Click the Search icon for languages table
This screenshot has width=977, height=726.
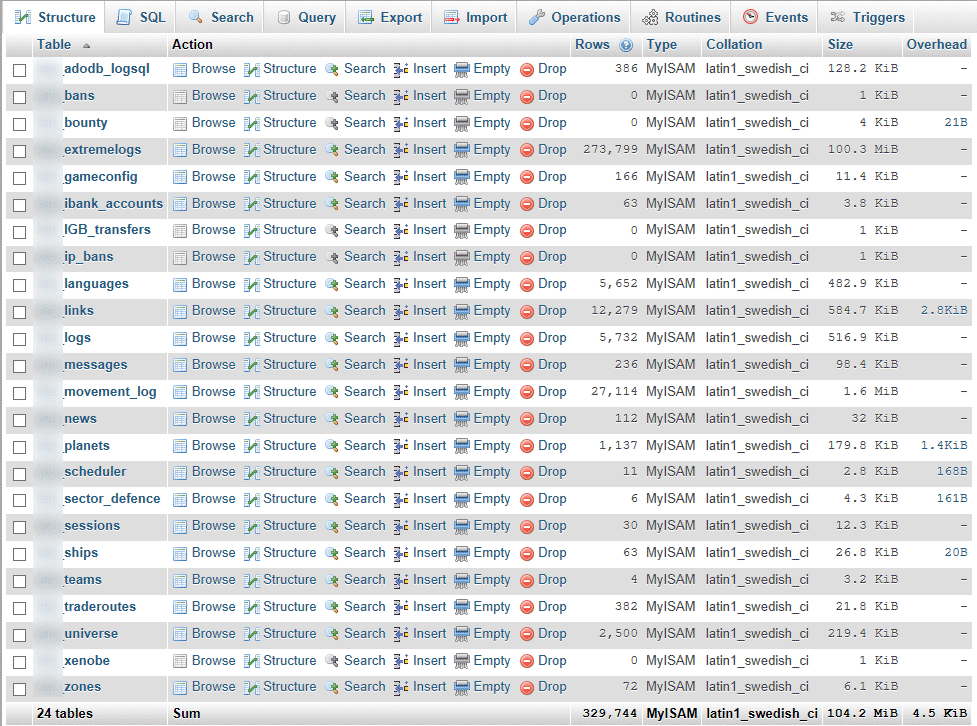click(332, 285)
